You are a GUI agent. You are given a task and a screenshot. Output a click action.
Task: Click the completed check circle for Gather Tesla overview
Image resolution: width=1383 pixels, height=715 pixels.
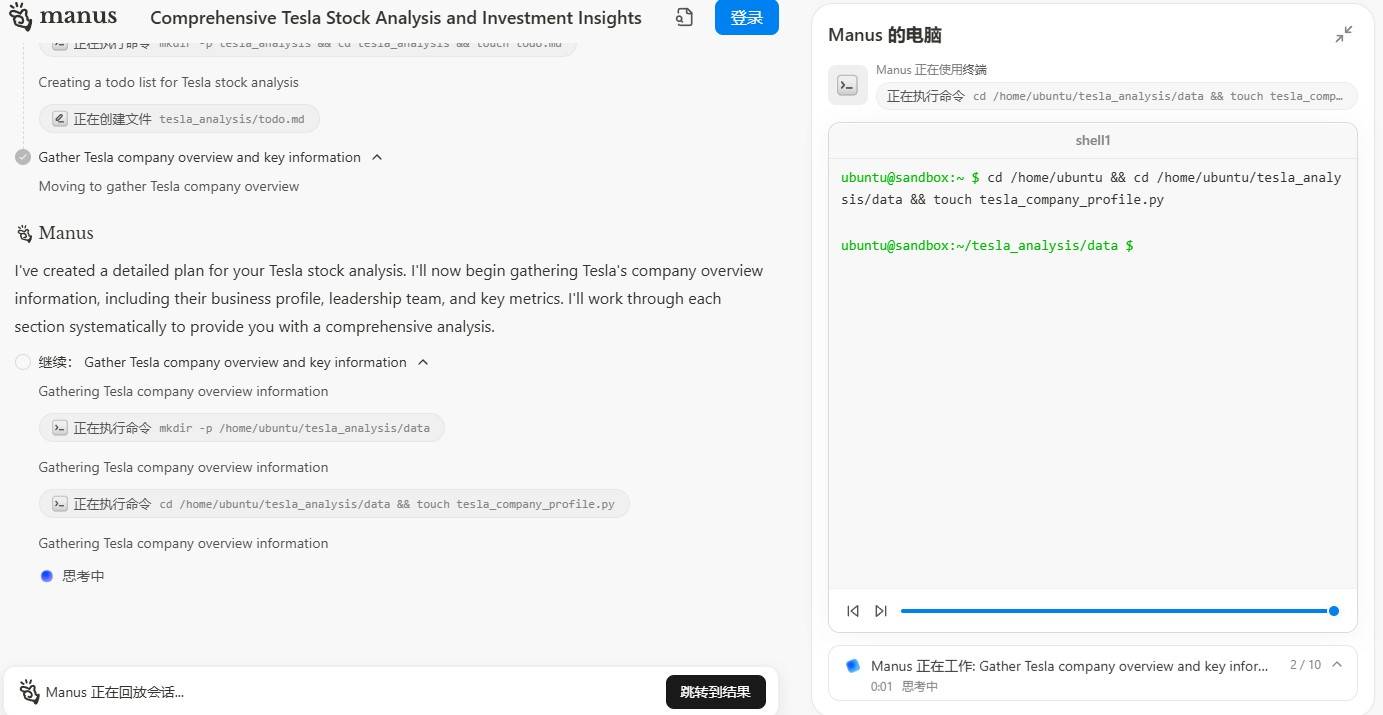(x=23, y=157)
